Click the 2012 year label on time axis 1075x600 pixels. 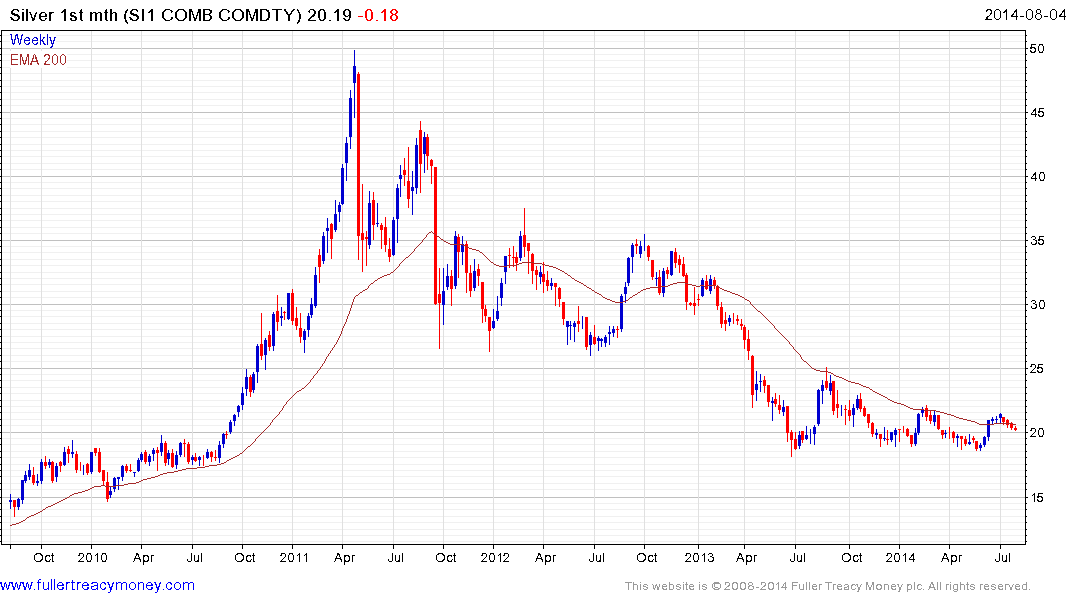tap(495, 557)
